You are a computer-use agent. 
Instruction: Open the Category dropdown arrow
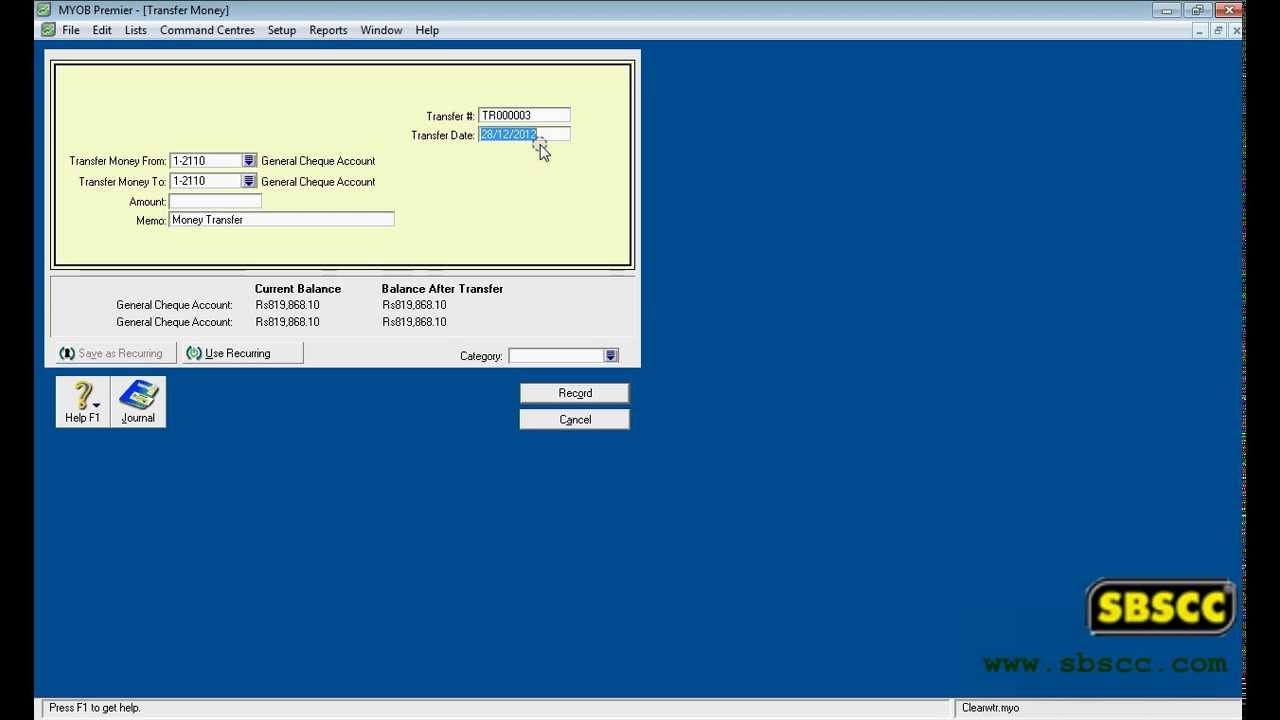coord(611,355)
